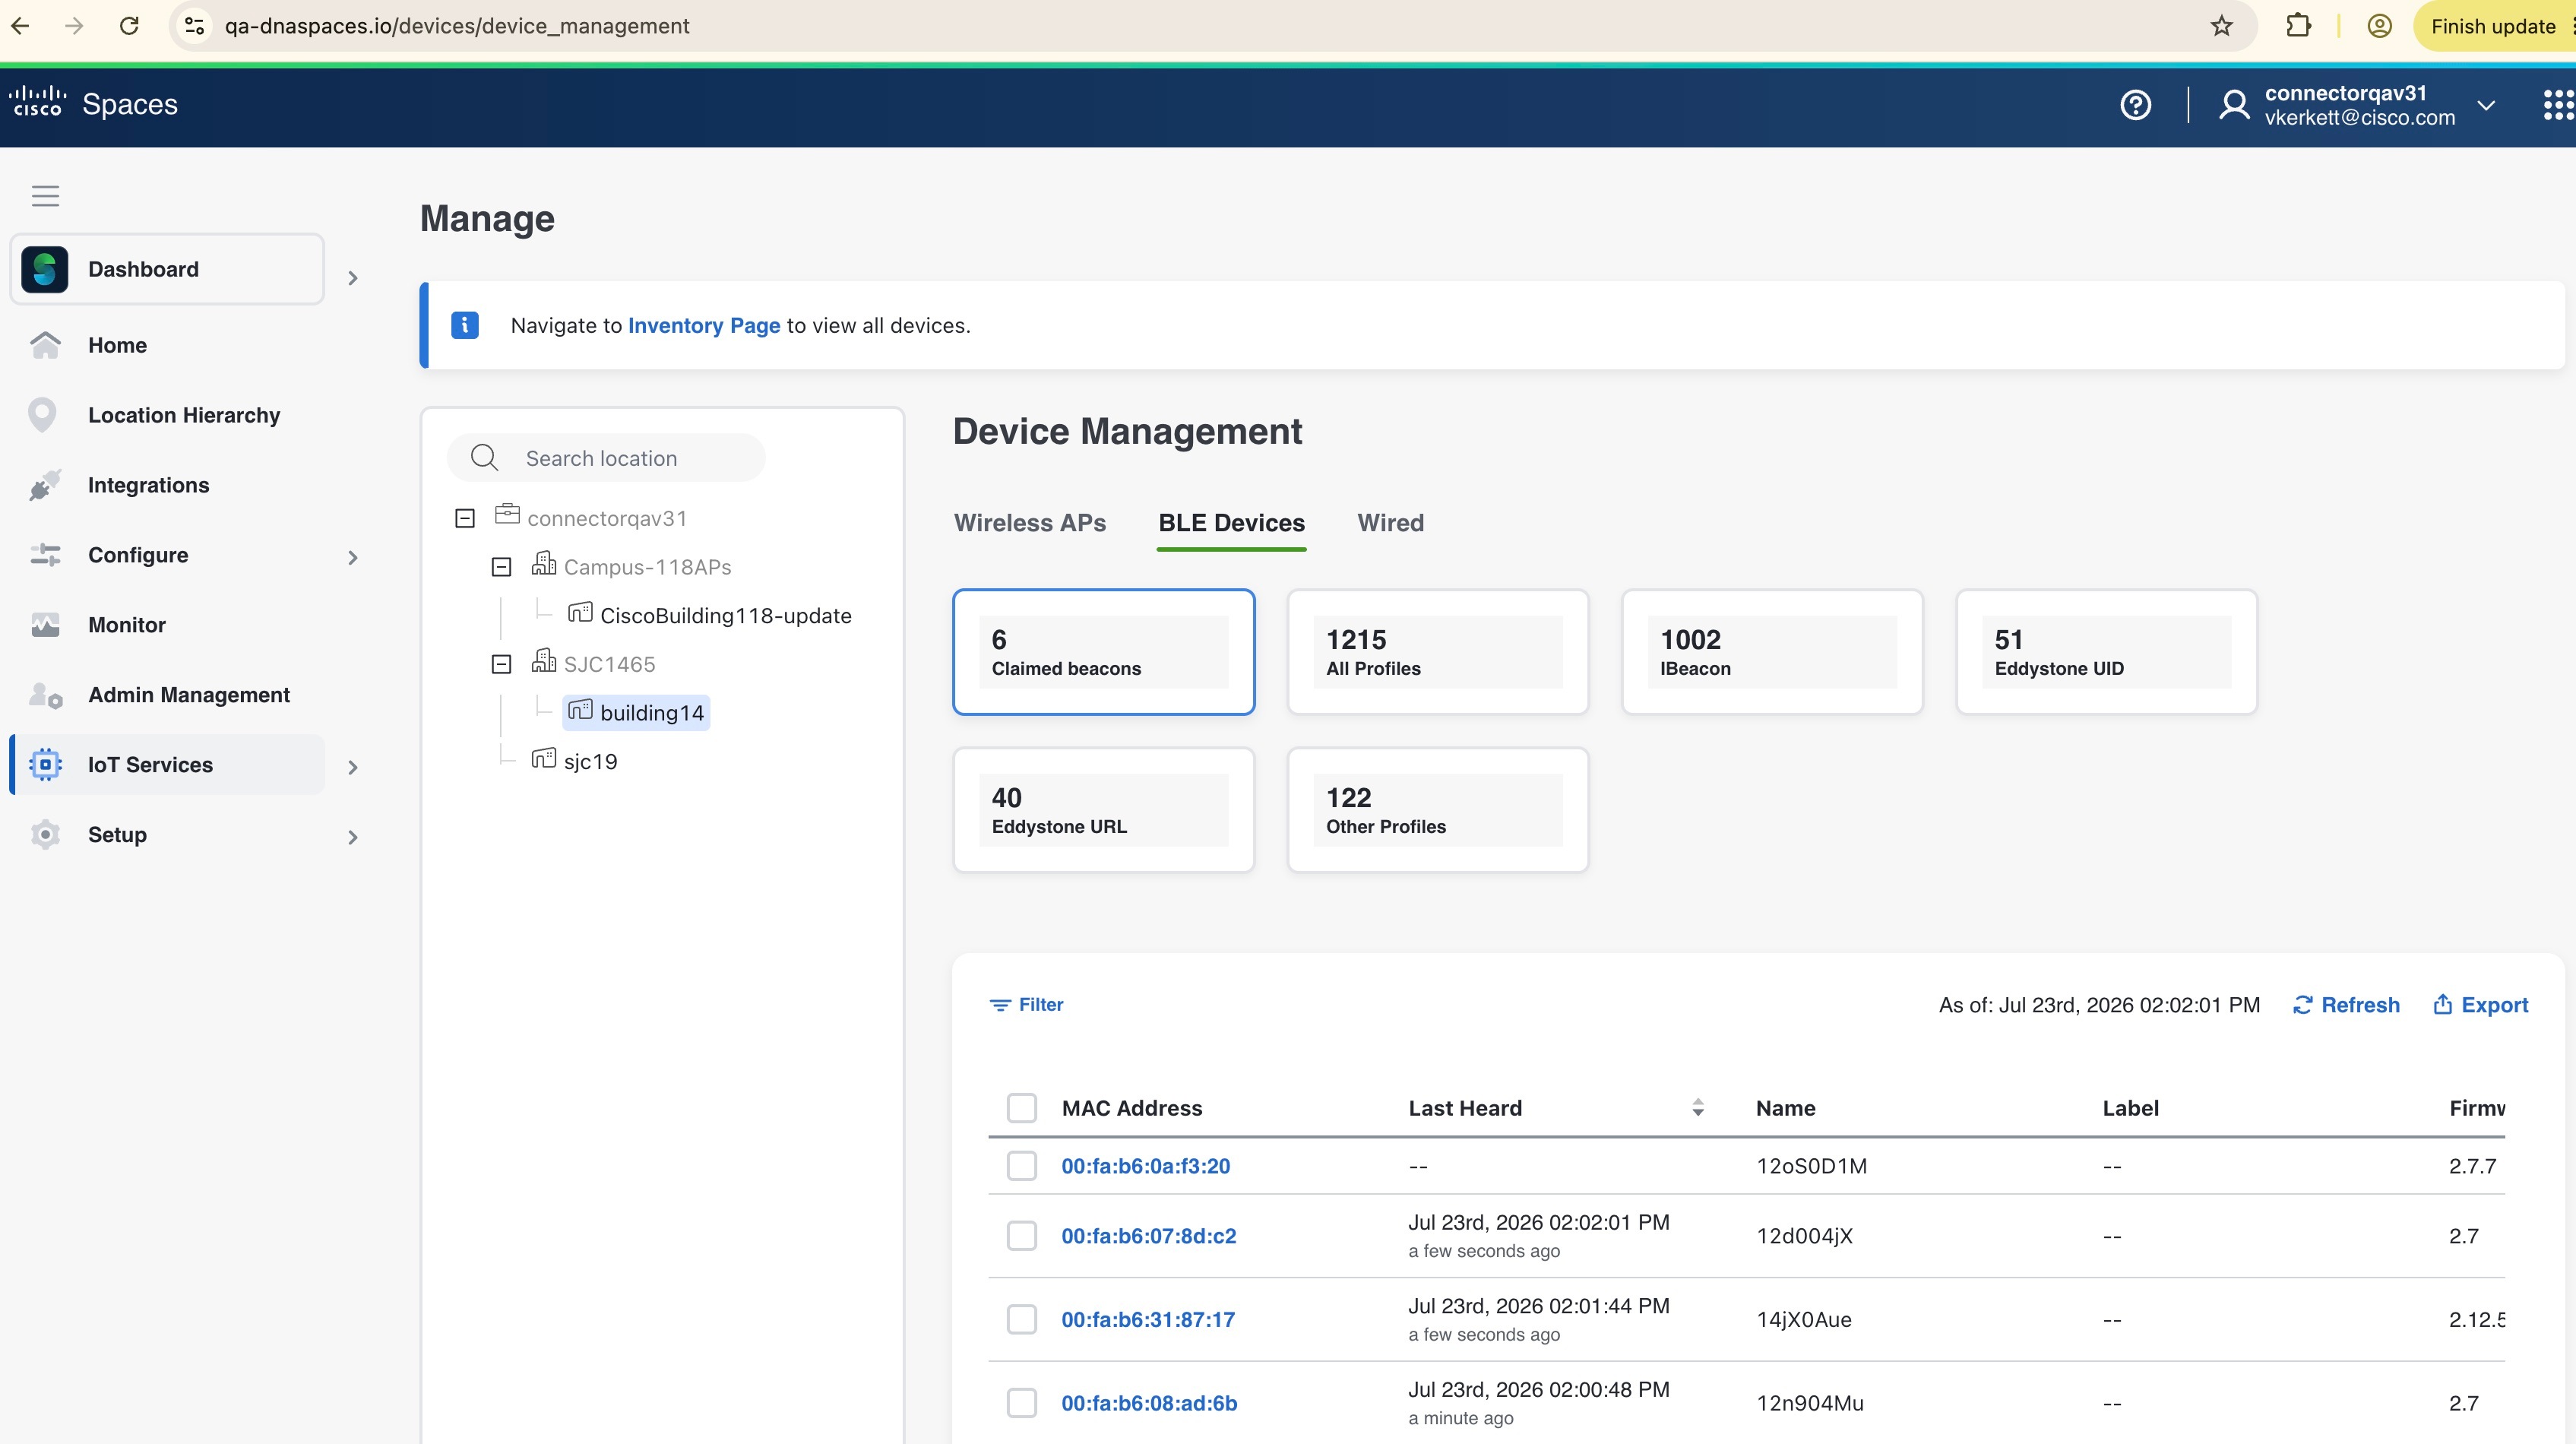Refresh the BLE device table
Viewport: 2576px width, 1444px height.
(x=2346, y=1005)
